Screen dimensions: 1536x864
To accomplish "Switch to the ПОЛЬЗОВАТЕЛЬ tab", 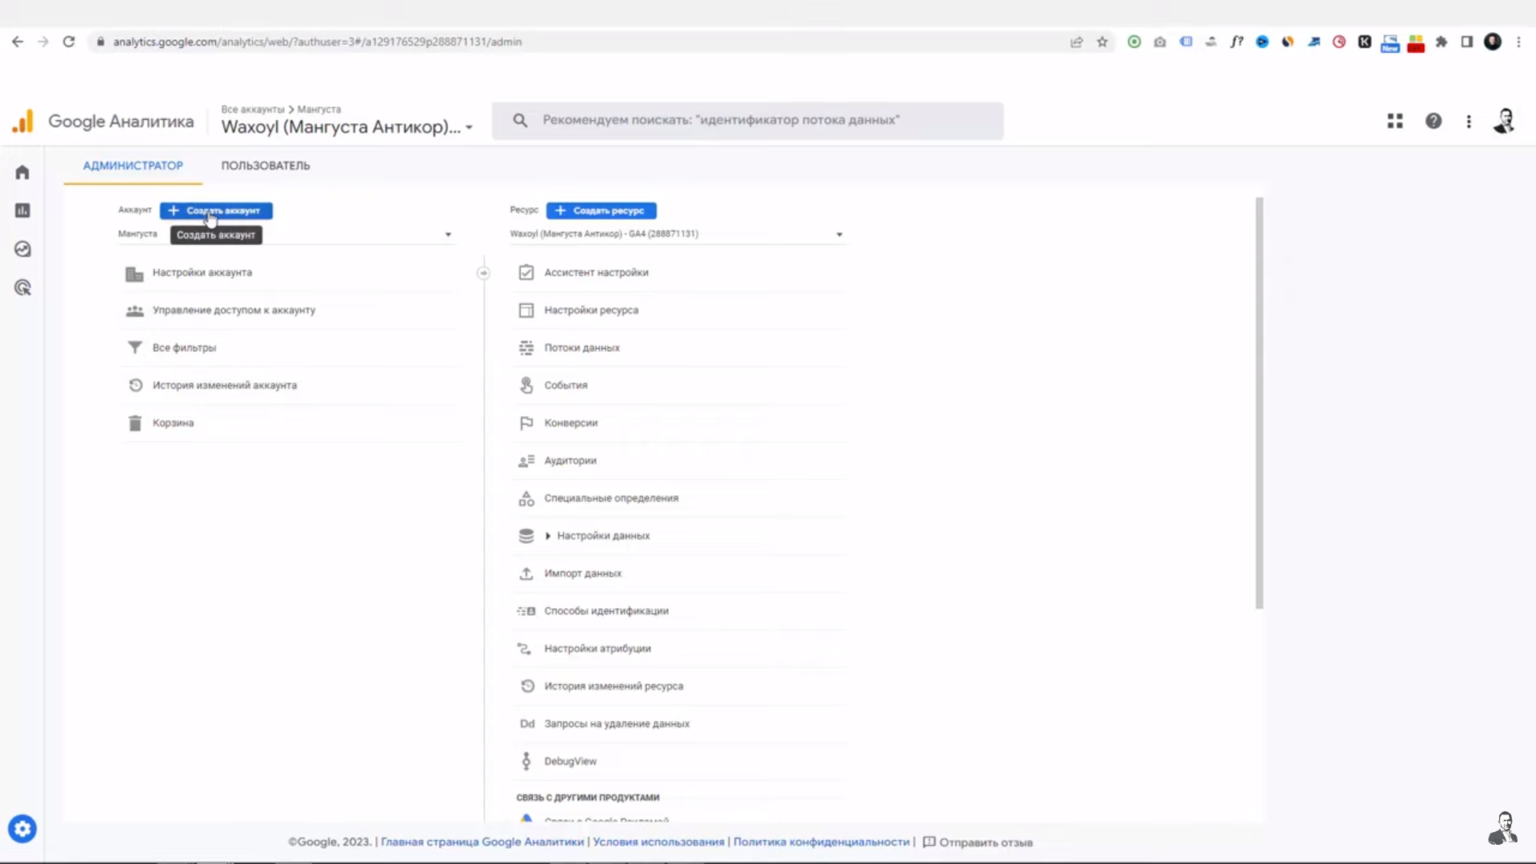I will point(266,166).
